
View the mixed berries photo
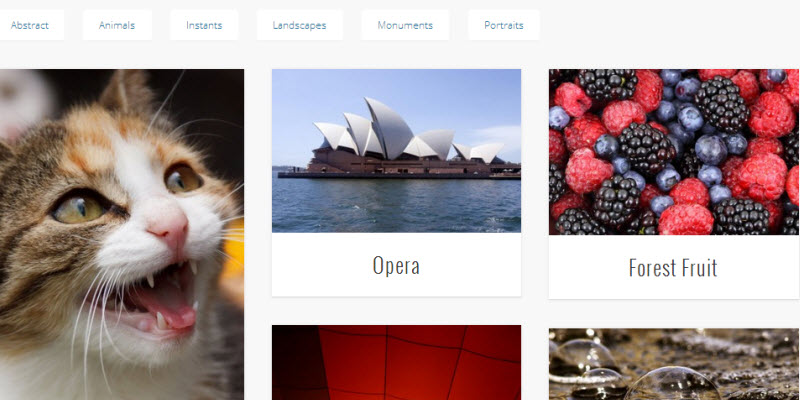pyautogui.click(x=674, y=152)
